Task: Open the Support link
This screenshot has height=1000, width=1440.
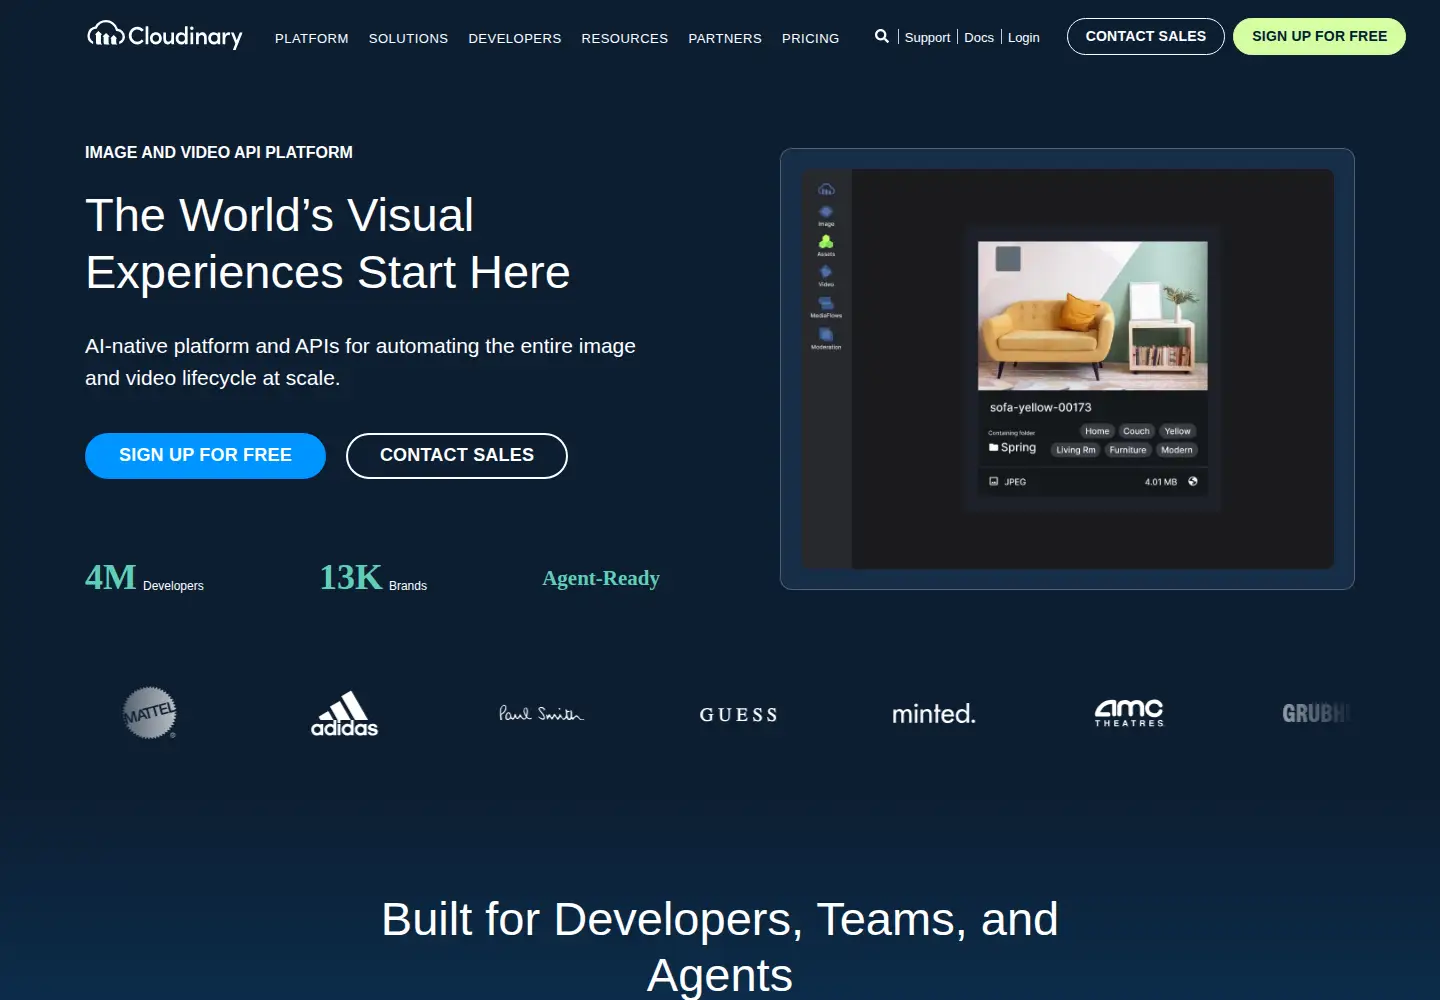Action: coord(927,37)
